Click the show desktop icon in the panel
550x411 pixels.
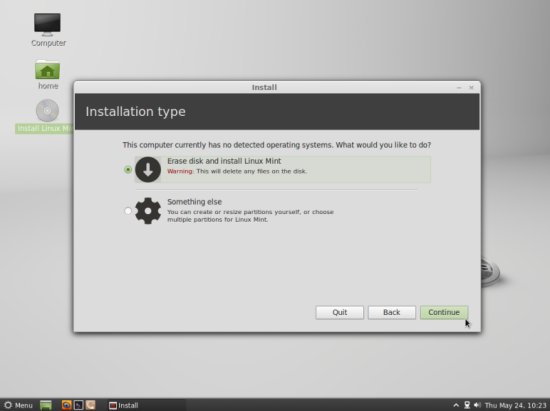[x=46, y=405]
